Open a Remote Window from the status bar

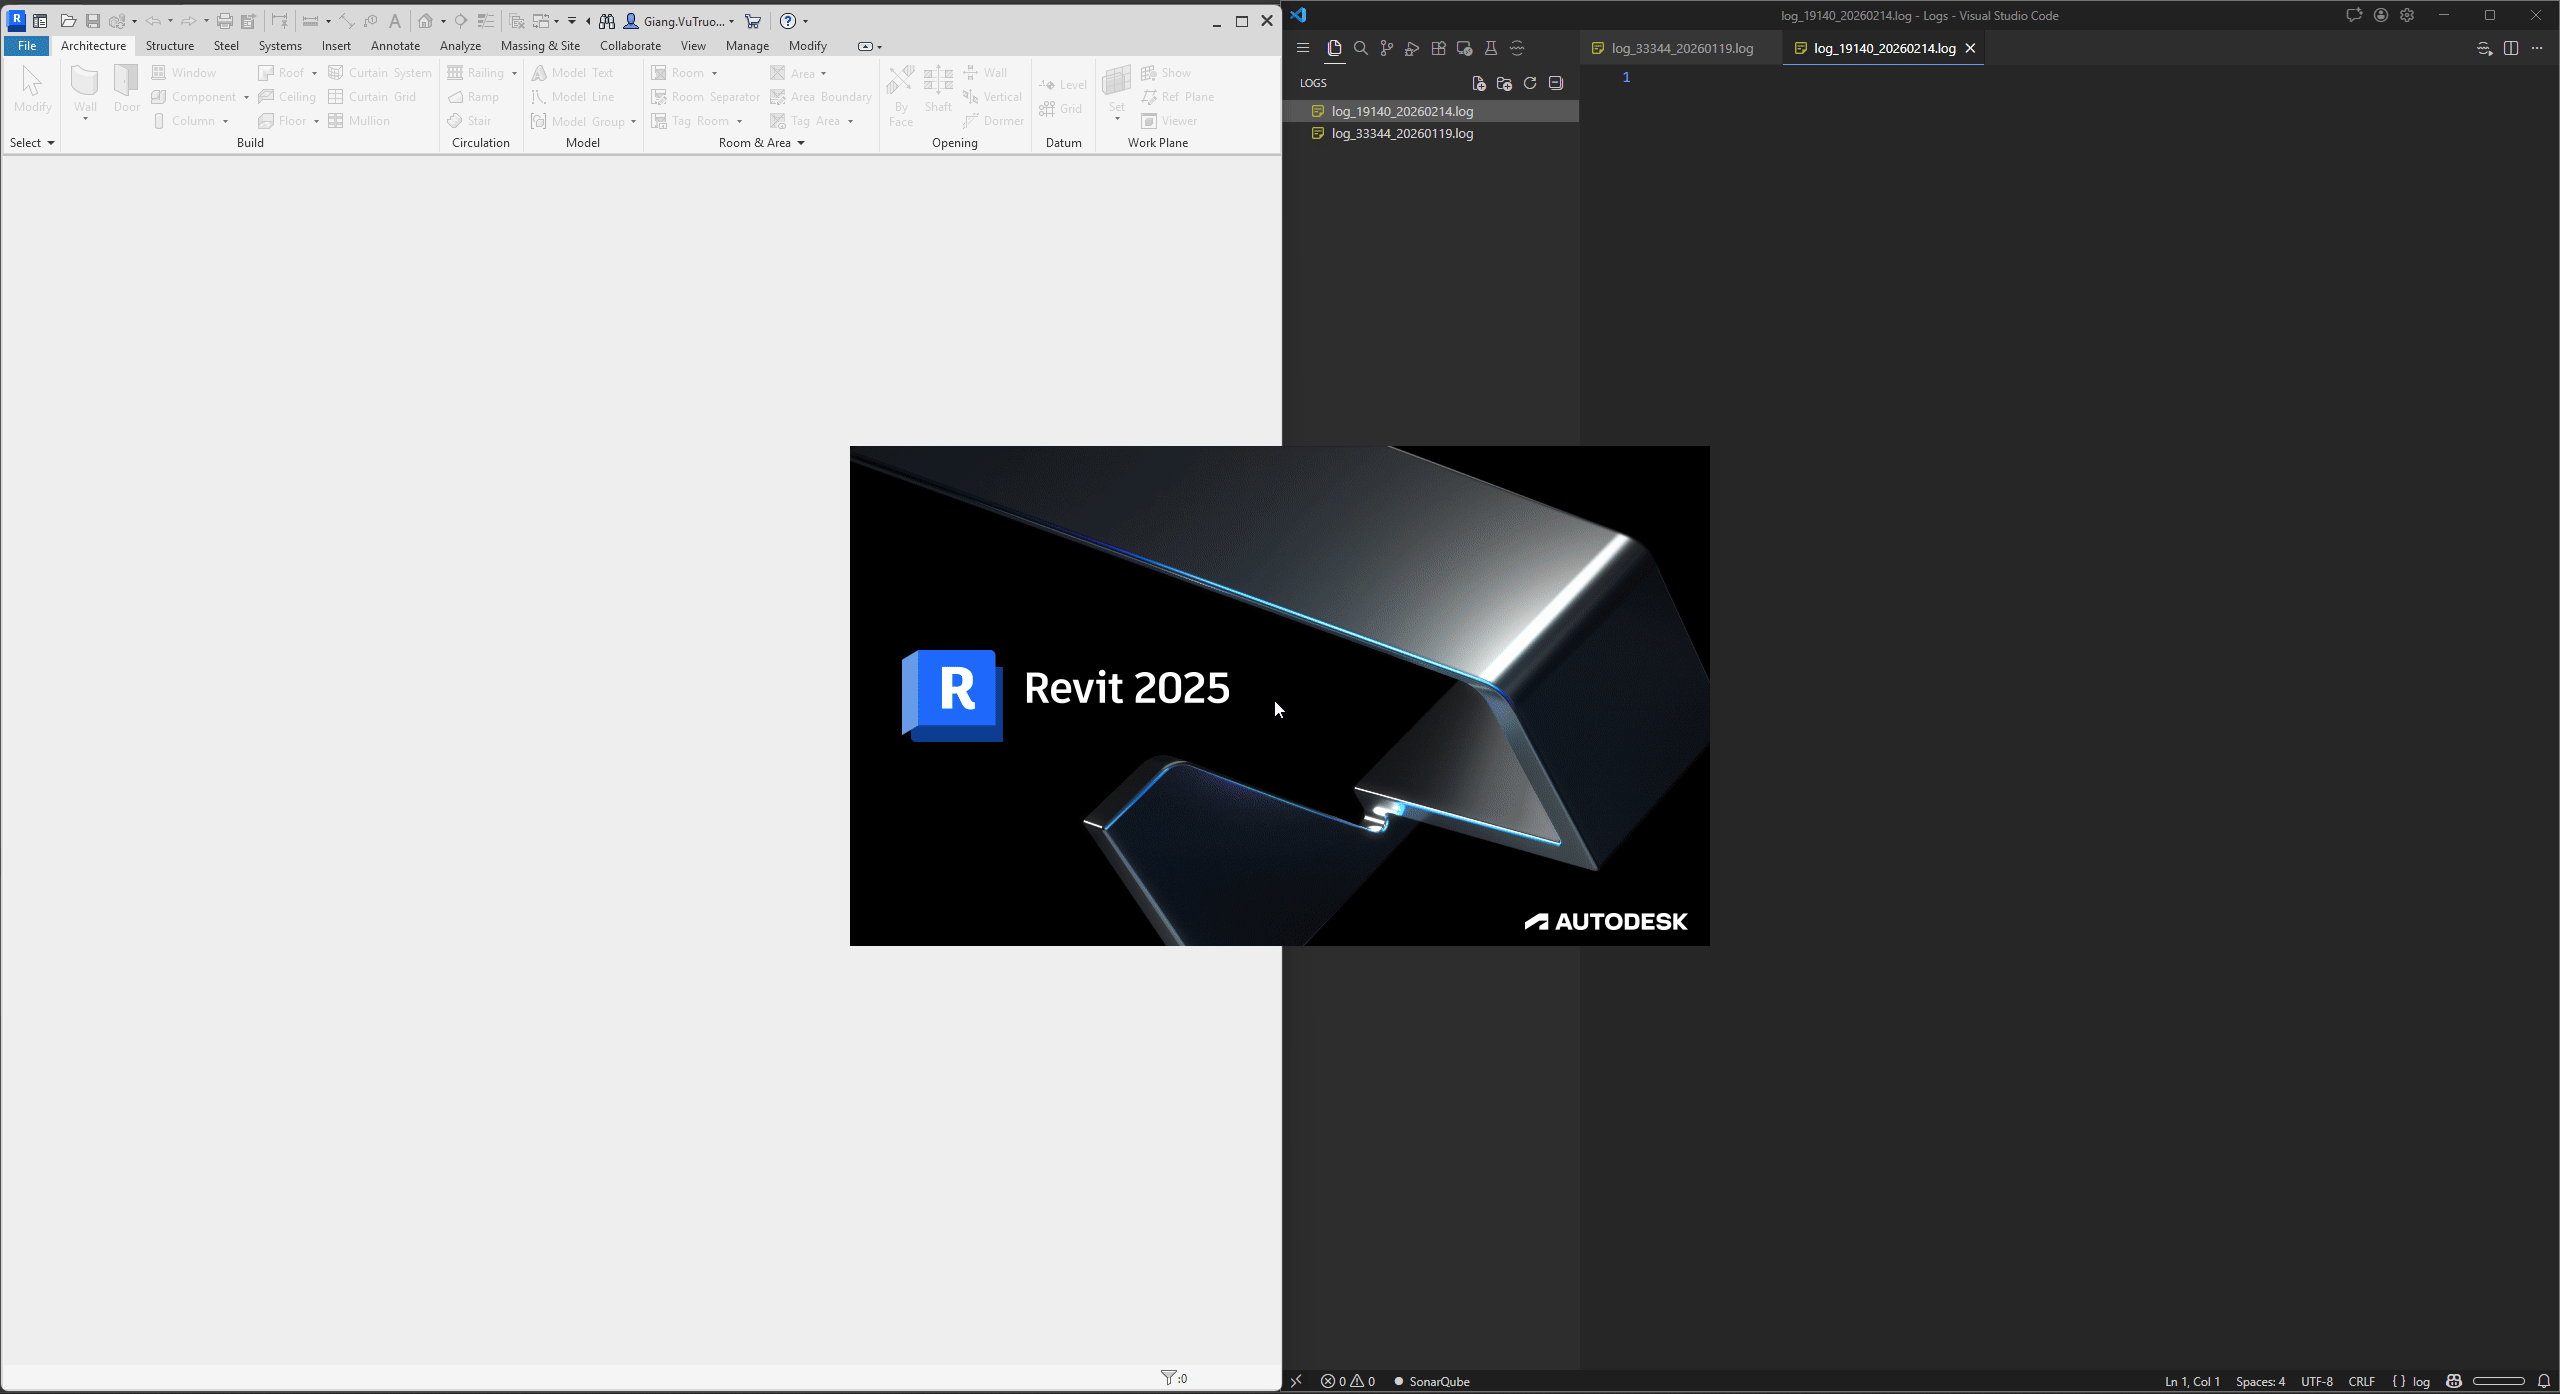click(x=1297, y=1381)
